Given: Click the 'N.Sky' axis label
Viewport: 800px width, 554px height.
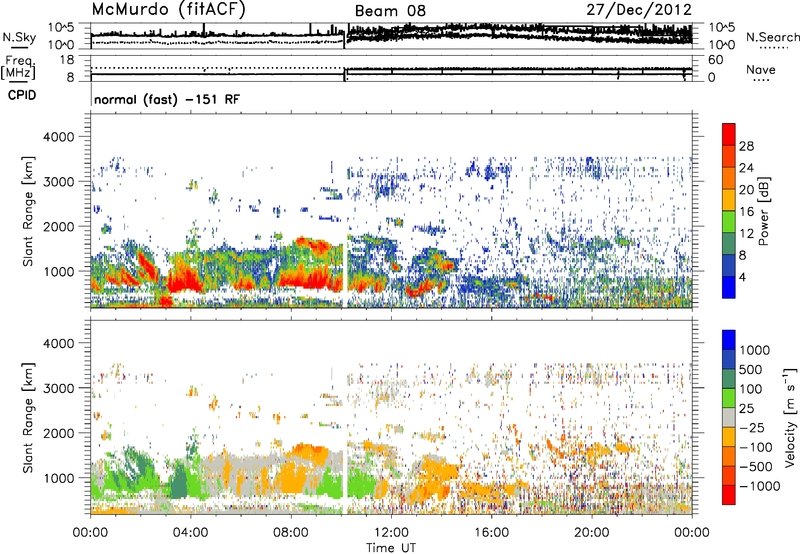Looking at the screenshot, I should 19,37.
